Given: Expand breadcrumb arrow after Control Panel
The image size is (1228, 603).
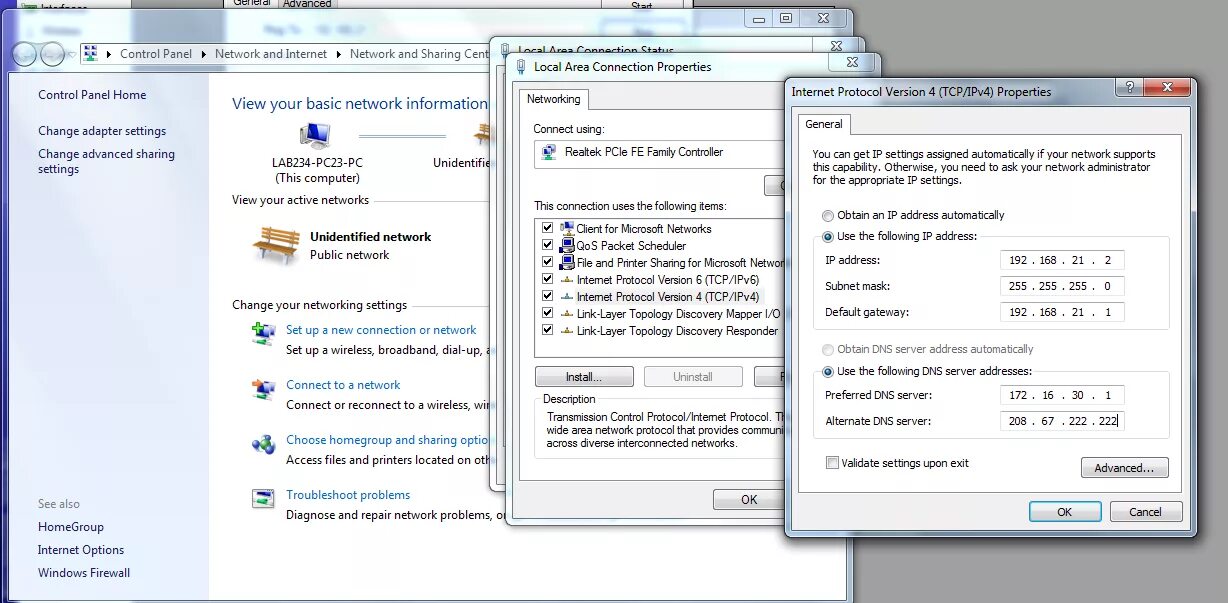Looking at the screenshot, I should pos(203,54).
